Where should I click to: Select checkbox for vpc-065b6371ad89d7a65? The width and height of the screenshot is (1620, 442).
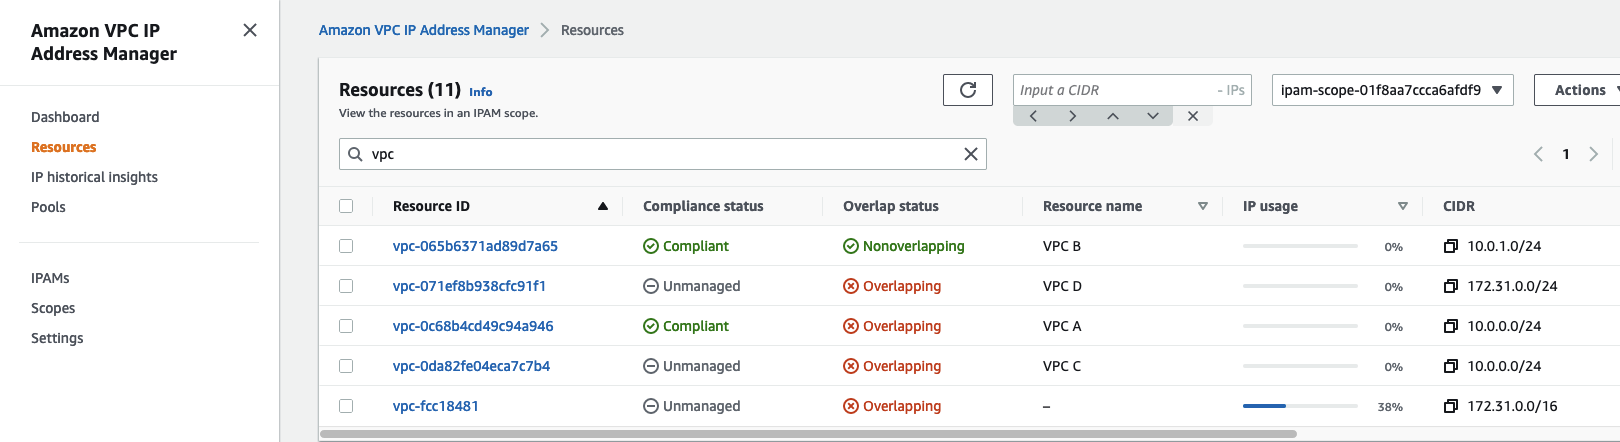(346, 246)
